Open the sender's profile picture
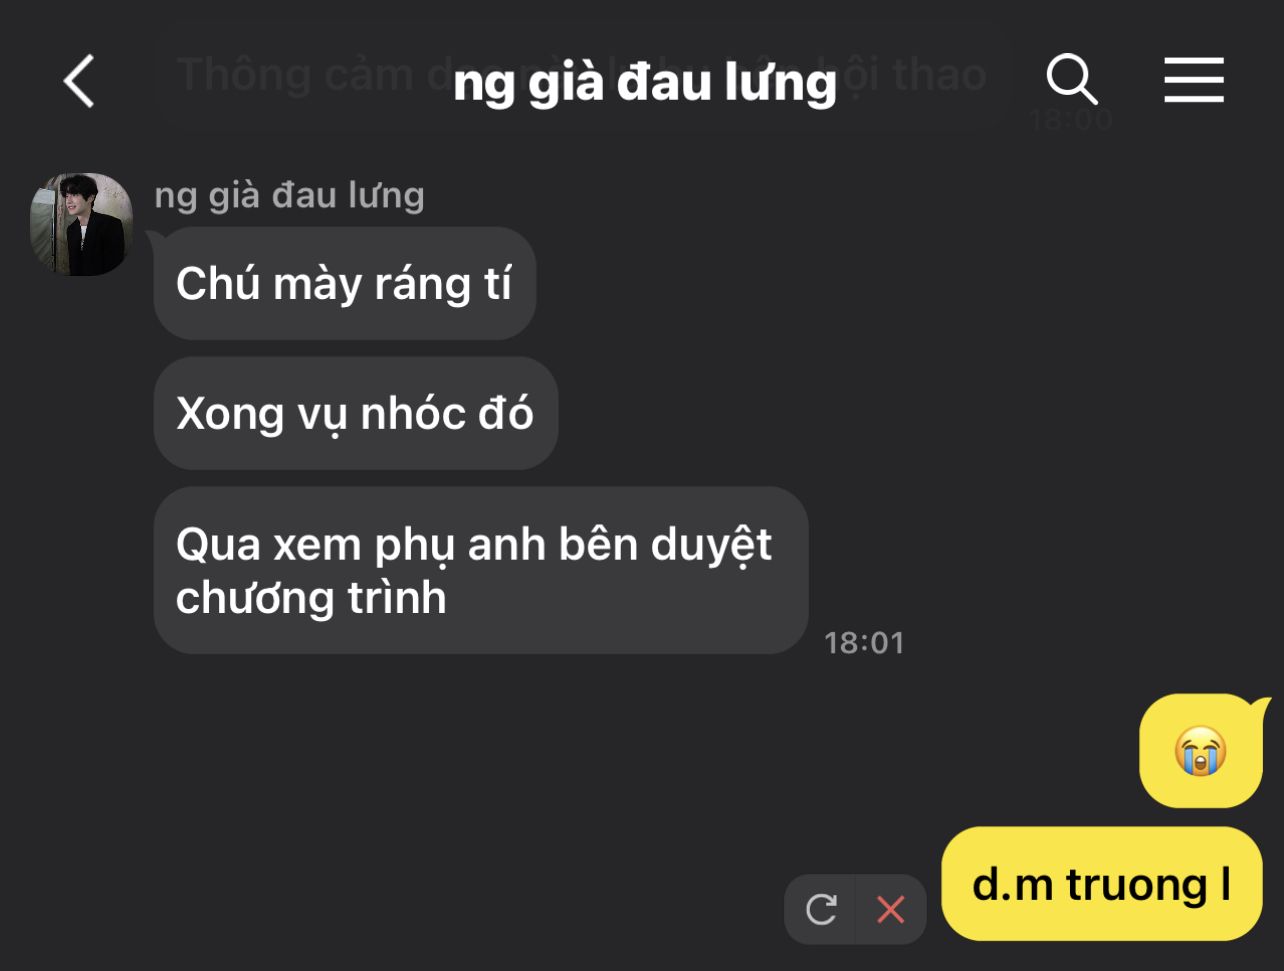Viewport: 1284px width, 971px height. click(81, 224)
